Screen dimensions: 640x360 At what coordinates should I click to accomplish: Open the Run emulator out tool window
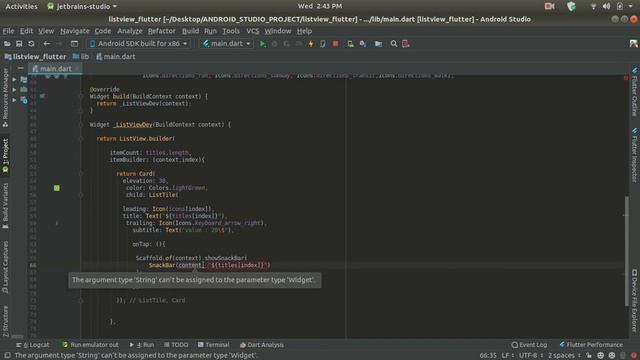(90, 345)
